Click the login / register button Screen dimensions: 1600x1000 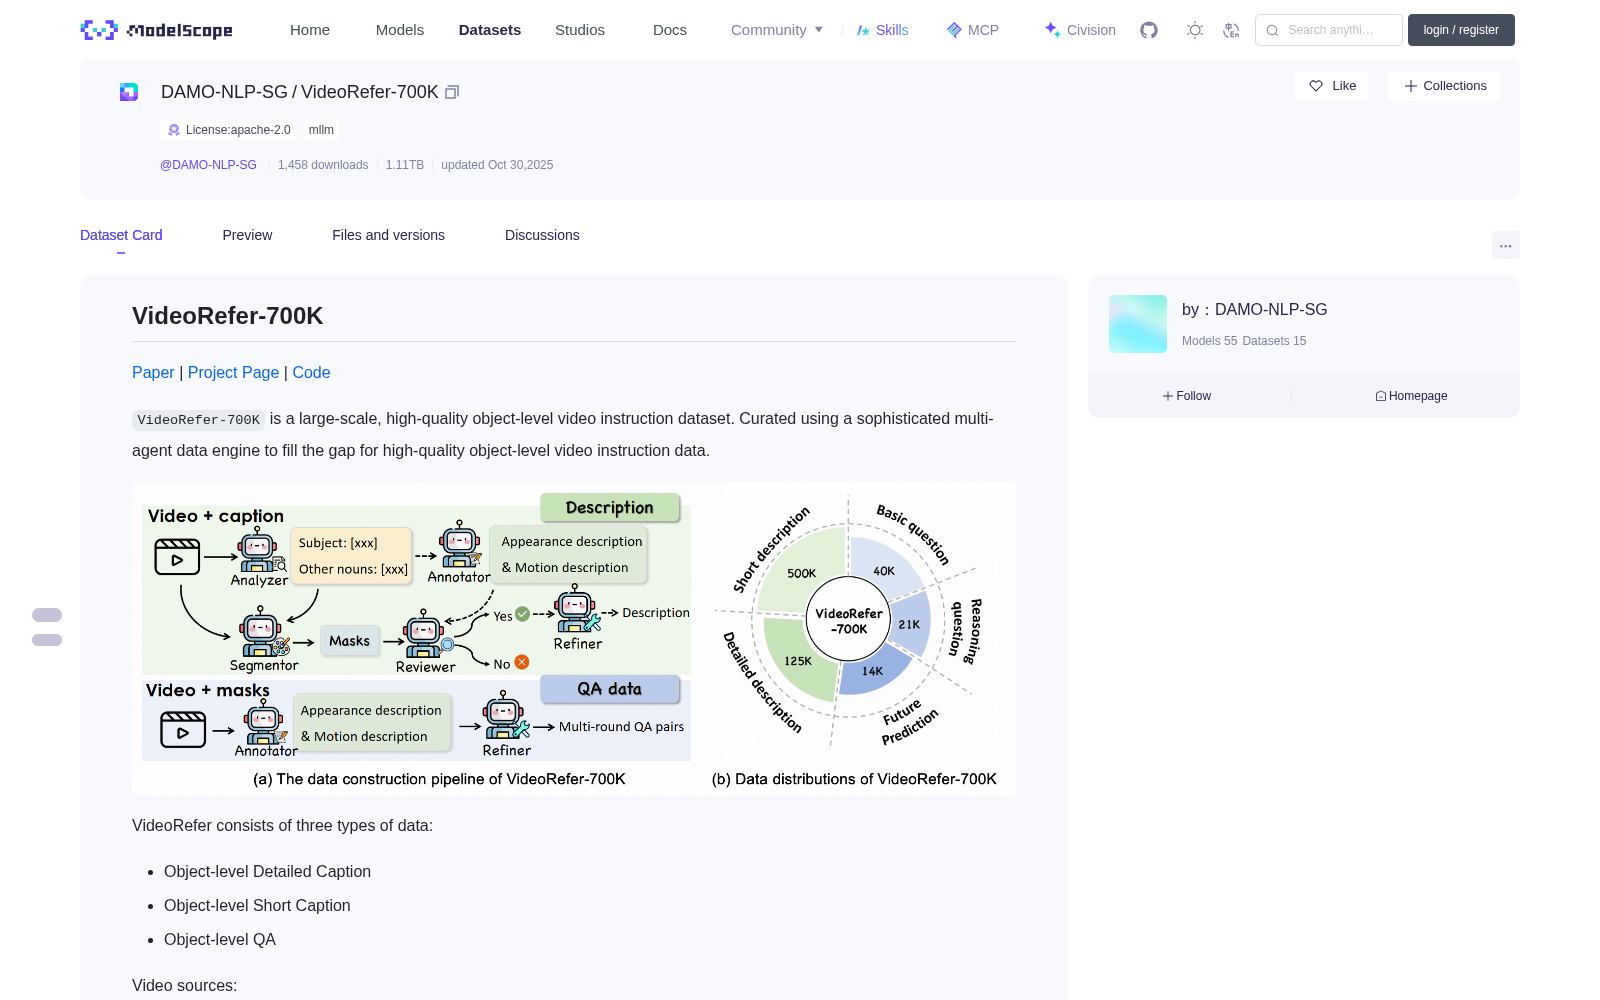1461,30
